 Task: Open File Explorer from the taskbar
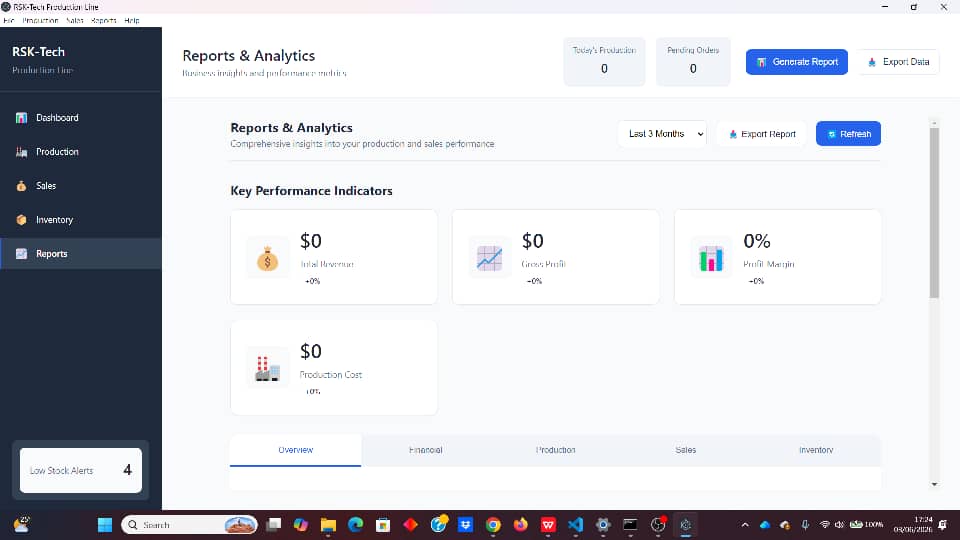pyautogui.click(x=328, y=525)
